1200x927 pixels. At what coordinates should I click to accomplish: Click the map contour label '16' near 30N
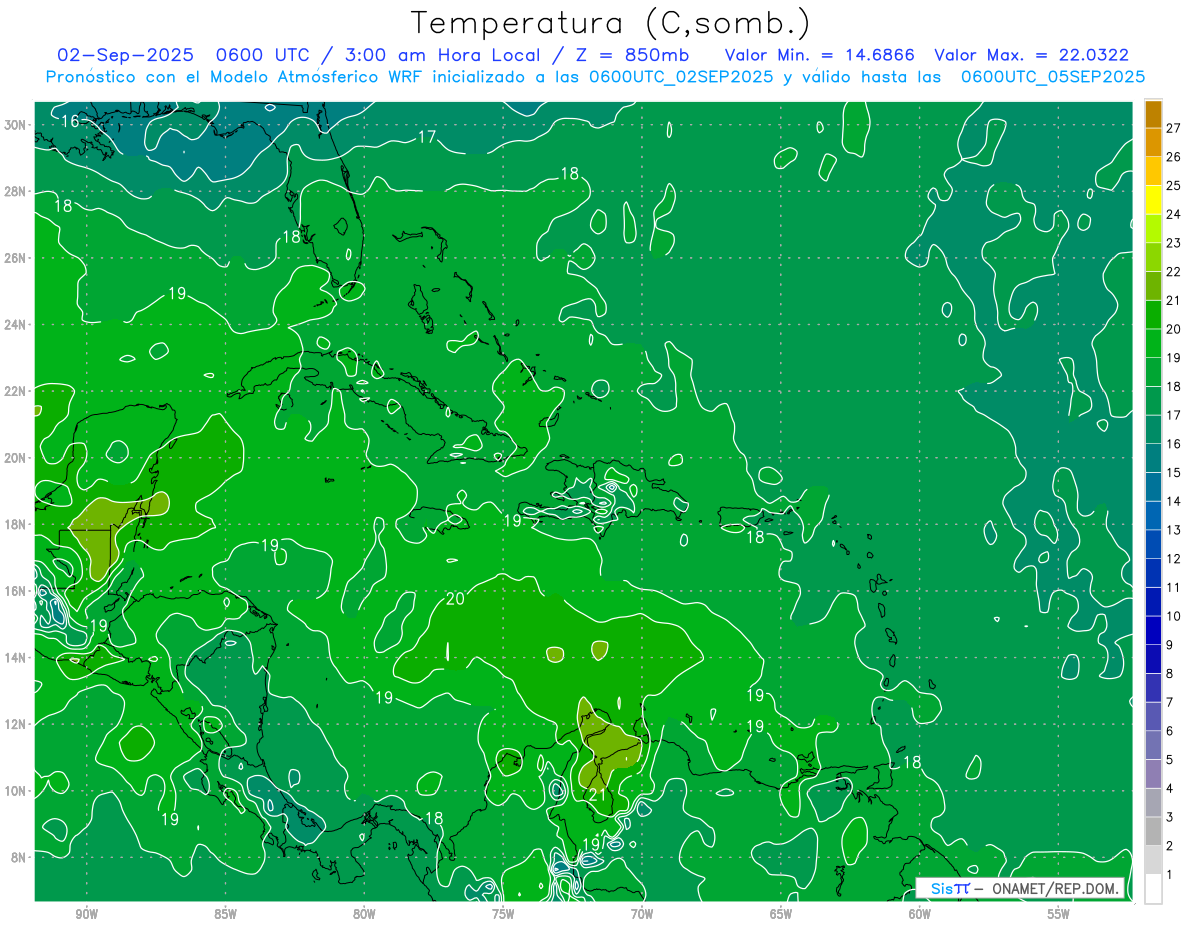coord(70,121)
